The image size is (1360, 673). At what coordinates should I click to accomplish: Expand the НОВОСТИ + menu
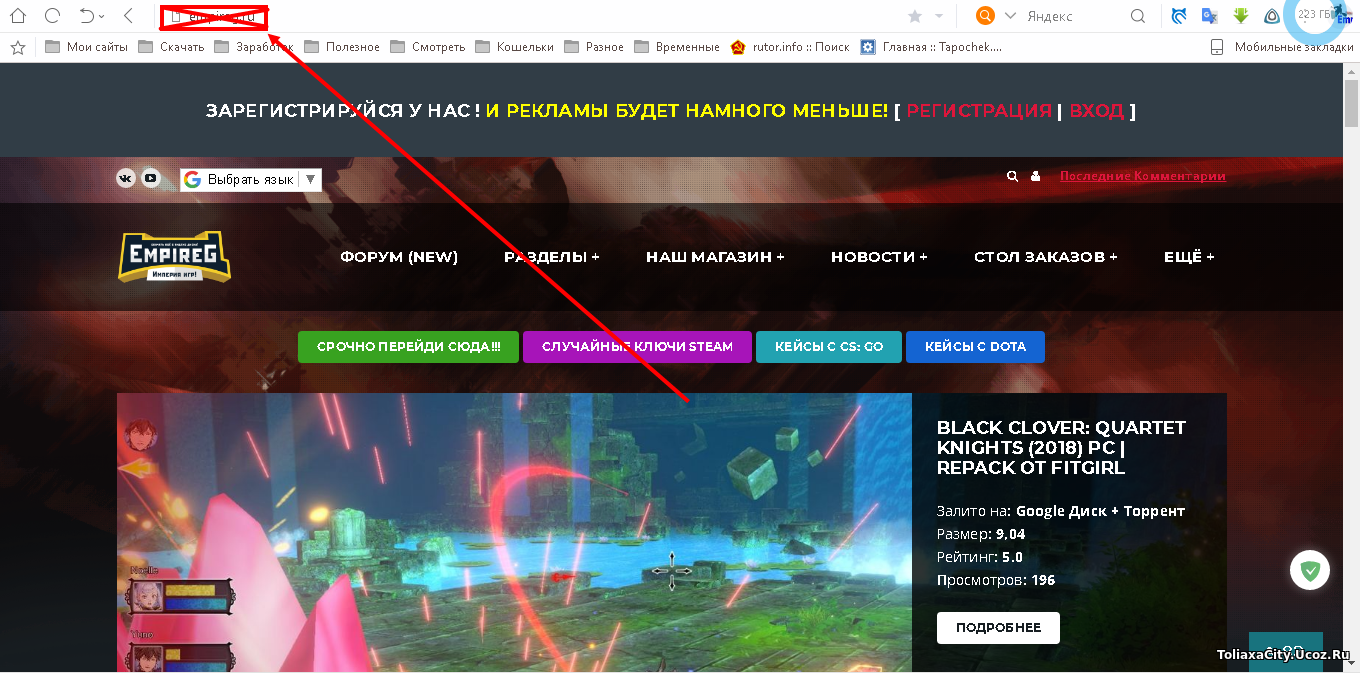pyautogui.click(x=879, y=257)
